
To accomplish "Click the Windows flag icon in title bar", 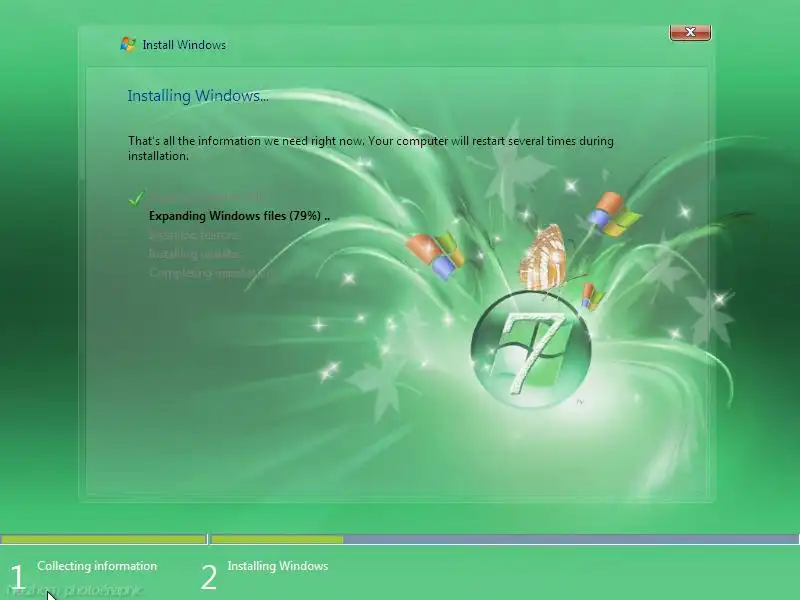I will 128,44.
